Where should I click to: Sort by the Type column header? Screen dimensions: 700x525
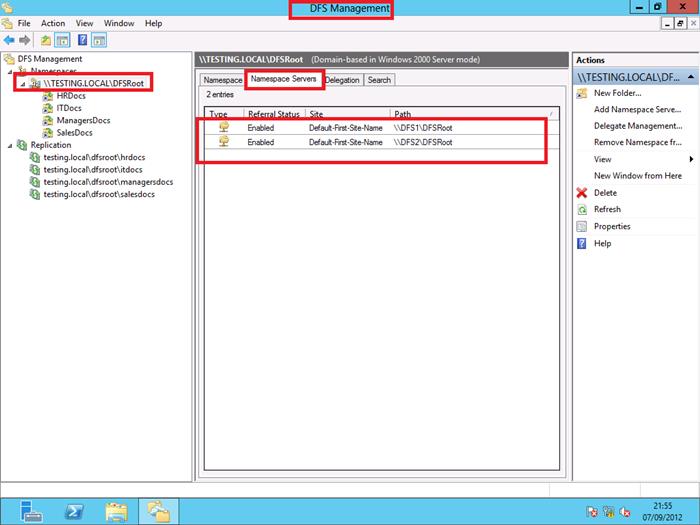click(224, 114)
